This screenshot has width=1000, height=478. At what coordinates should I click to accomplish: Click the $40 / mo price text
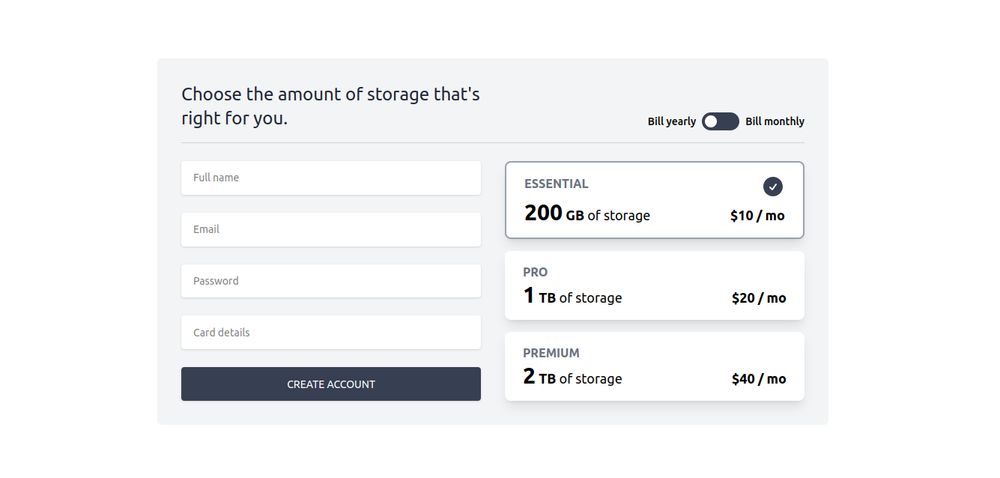[x=759, y=379]
